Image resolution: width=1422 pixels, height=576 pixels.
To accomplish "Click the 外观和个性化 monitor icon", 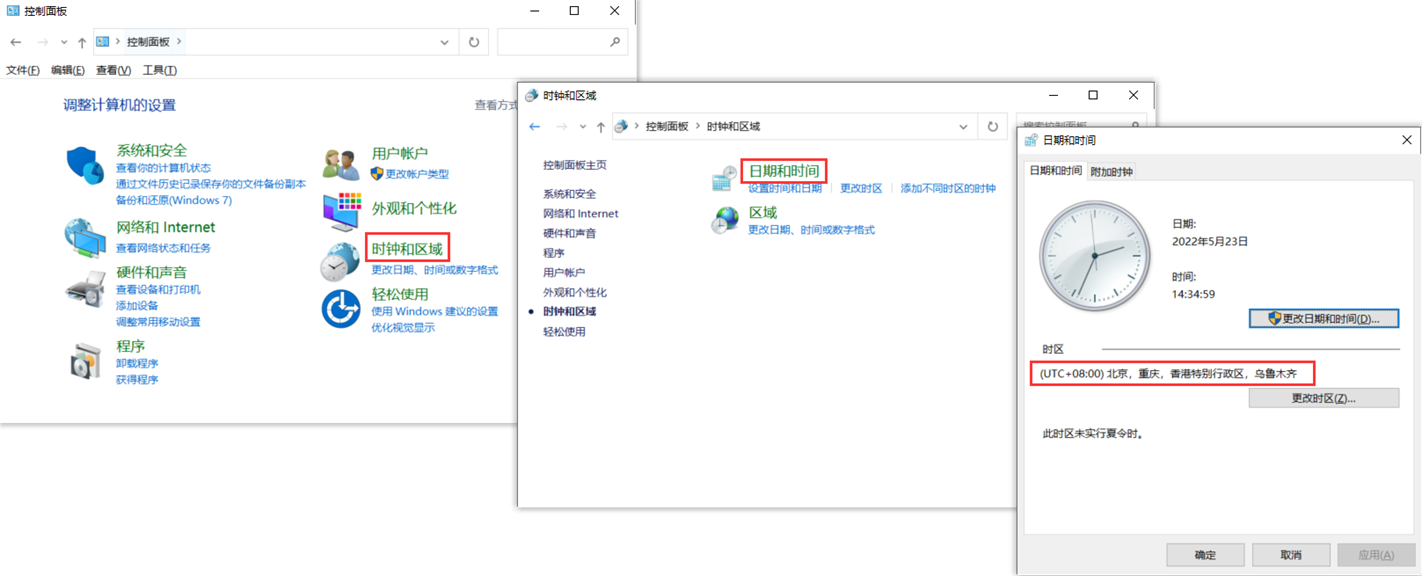I will click(x=341, y=211).
